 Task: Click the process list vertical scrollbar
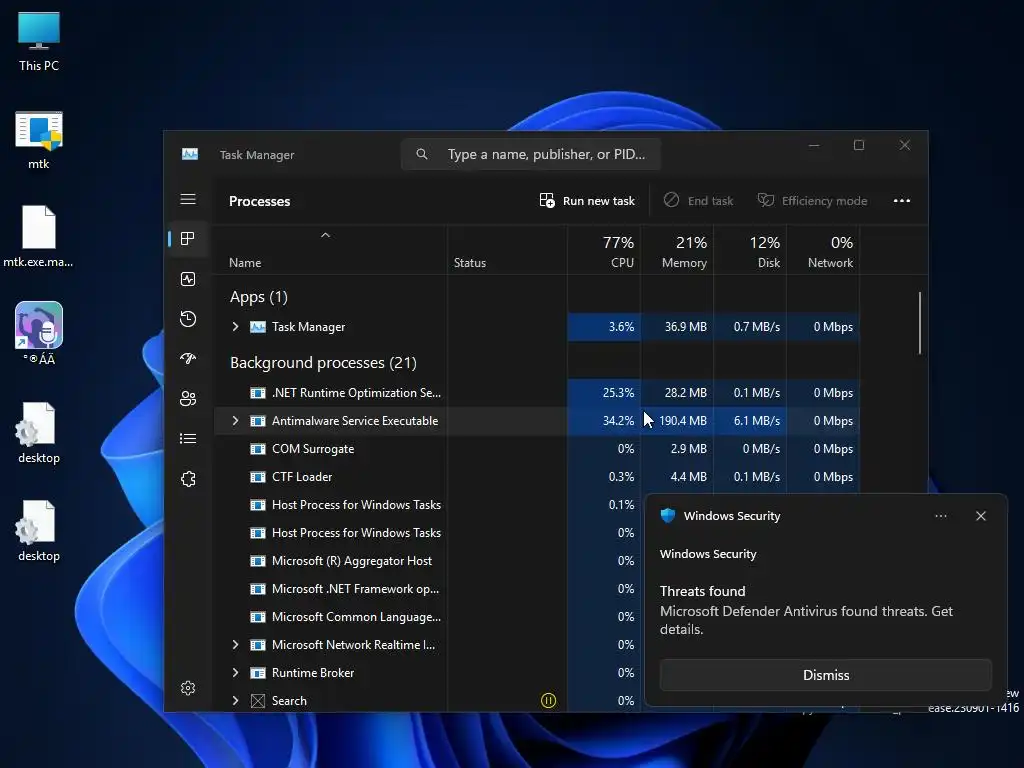click(x=920, y=323)
